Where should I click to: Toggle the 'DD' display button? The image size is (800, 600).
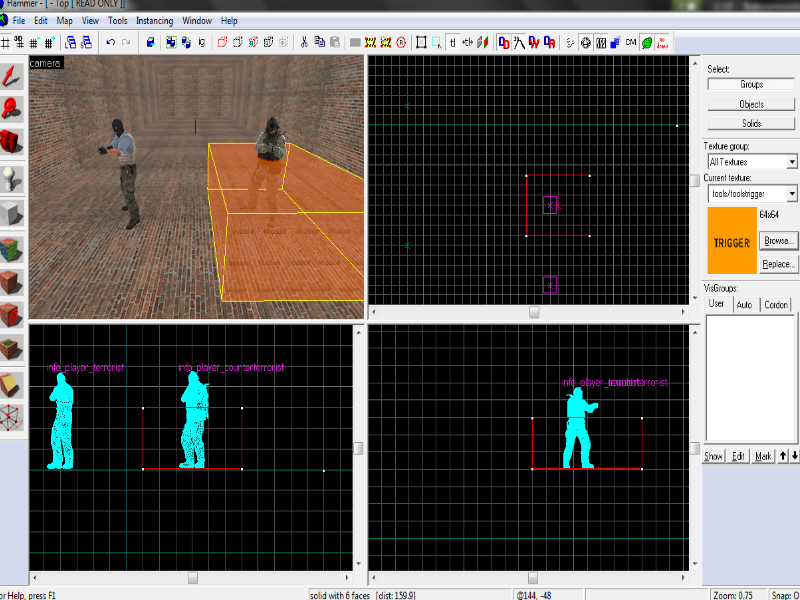(504, 42)
